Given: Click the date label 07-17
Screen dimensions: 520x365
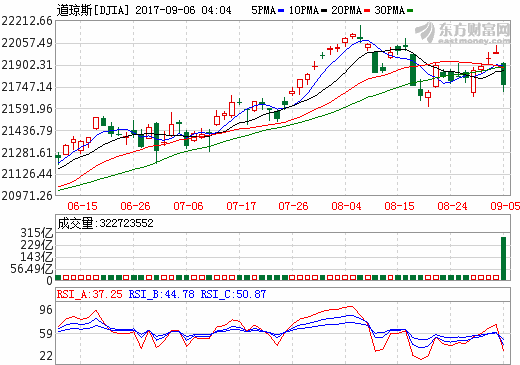Looking at the screenshot, I should [241, 206].
